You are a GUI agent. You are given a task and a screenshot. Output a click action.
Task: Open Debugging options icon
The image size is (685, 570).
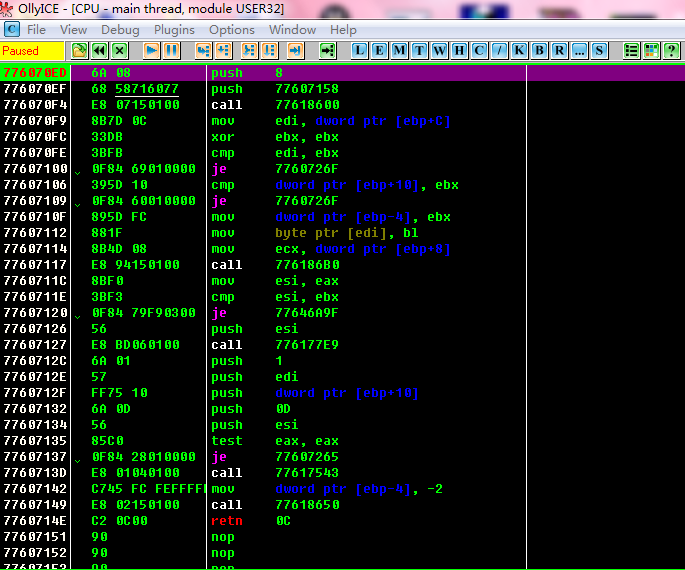coord(631,51)
